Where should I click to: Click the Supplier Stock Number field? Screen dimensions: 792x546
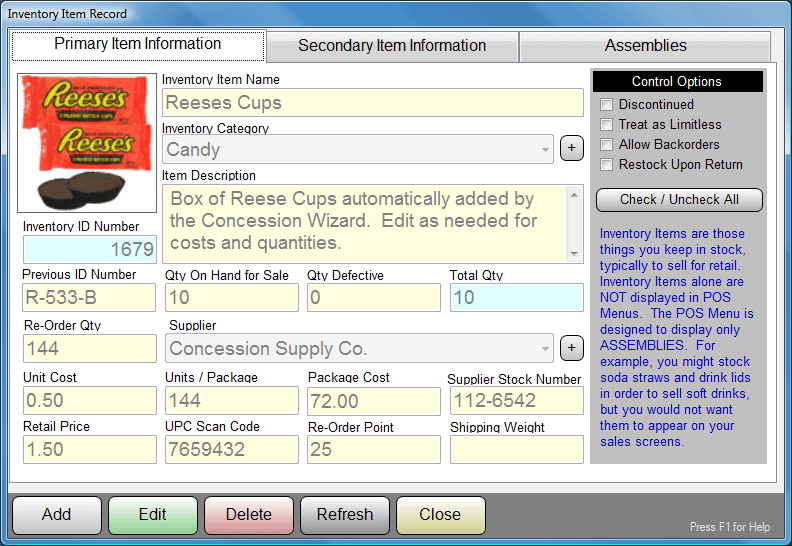(x=517, y=401)
